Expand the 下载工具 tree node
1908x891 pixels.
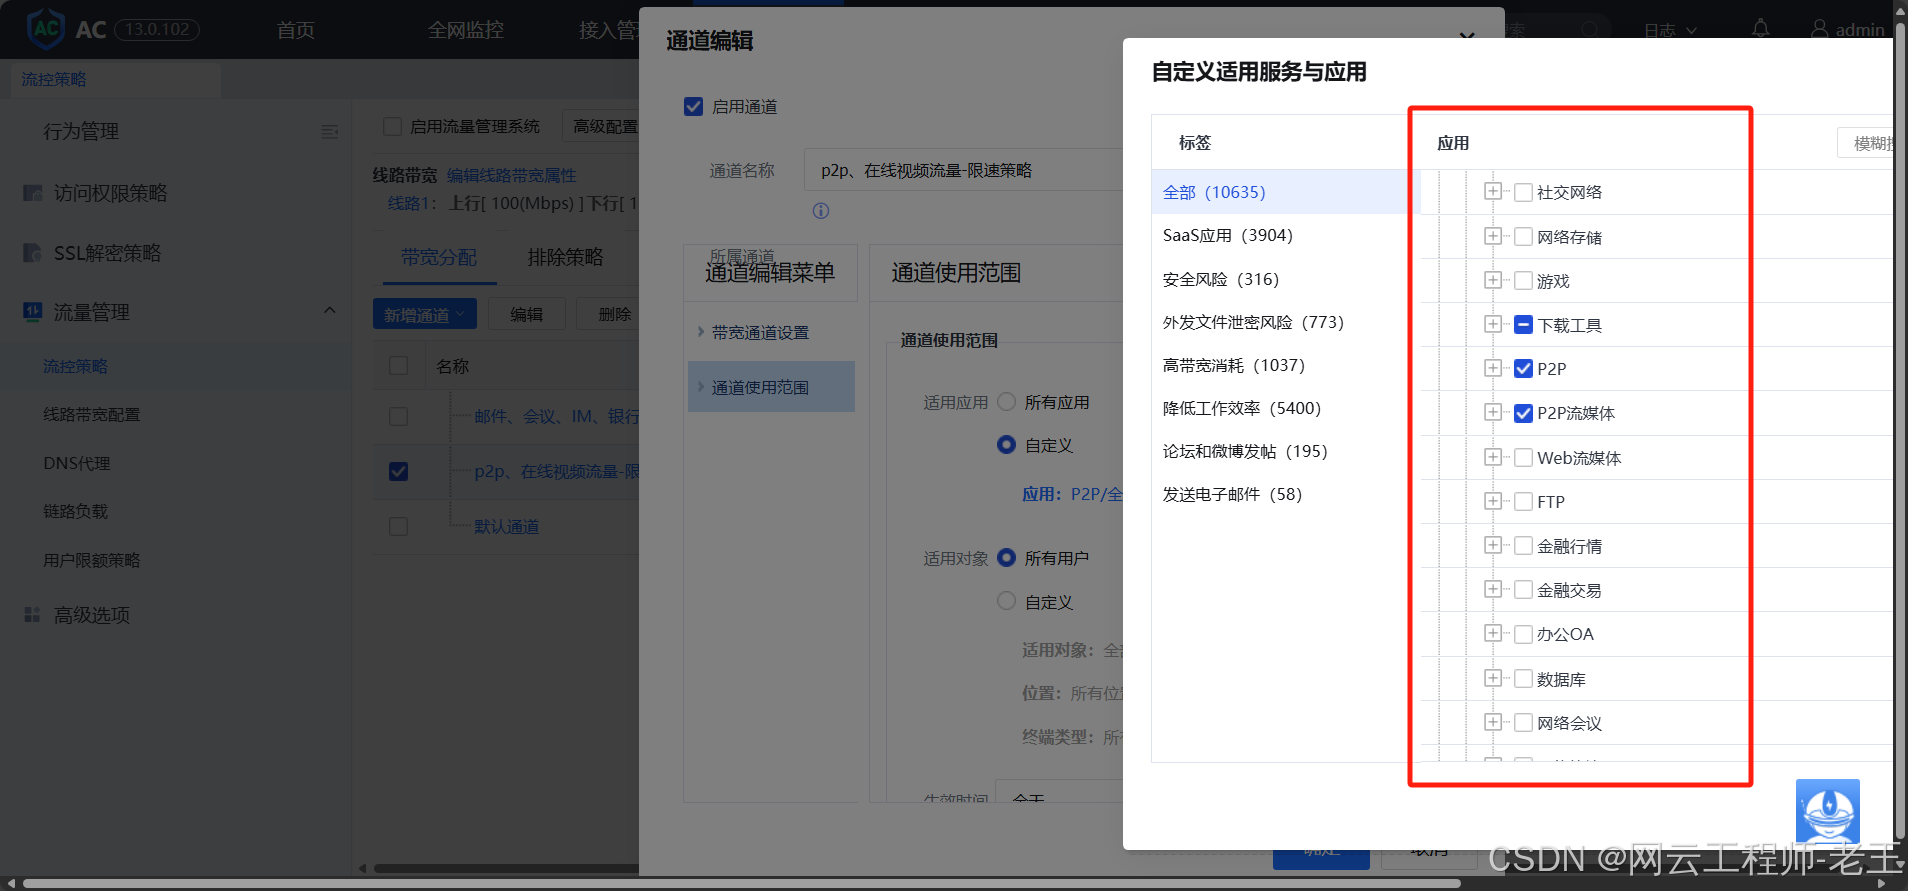[1493, 325]
